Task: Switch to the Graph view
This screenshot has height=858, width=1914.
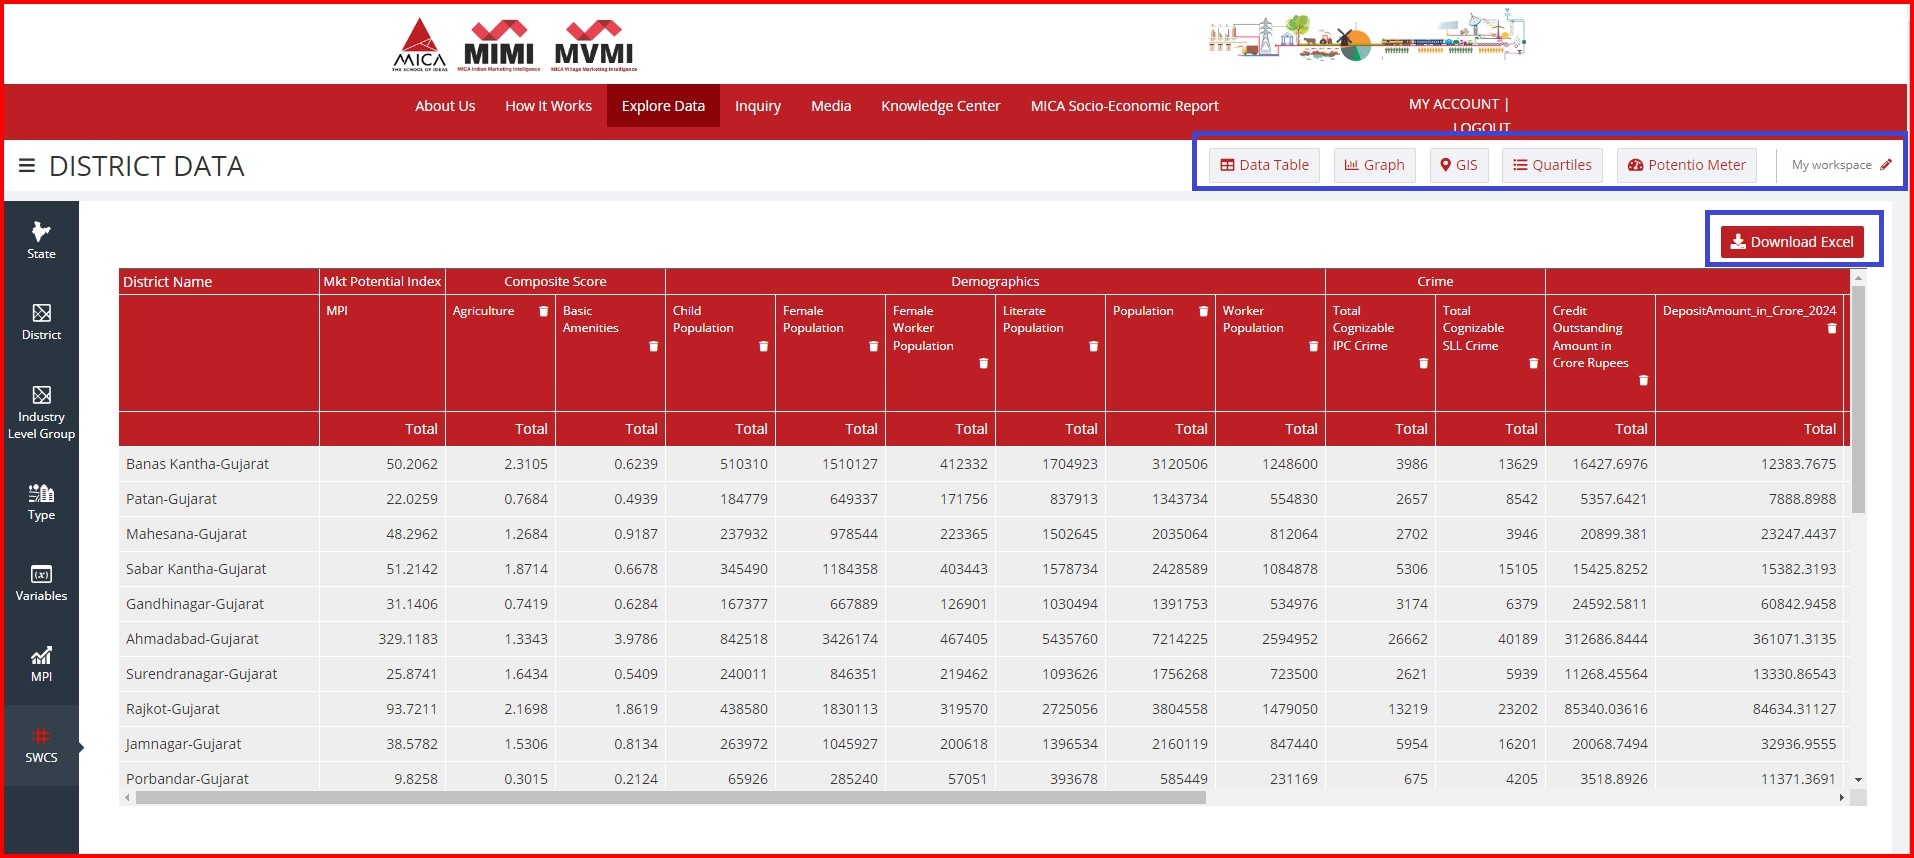Action: point(1374,165)
